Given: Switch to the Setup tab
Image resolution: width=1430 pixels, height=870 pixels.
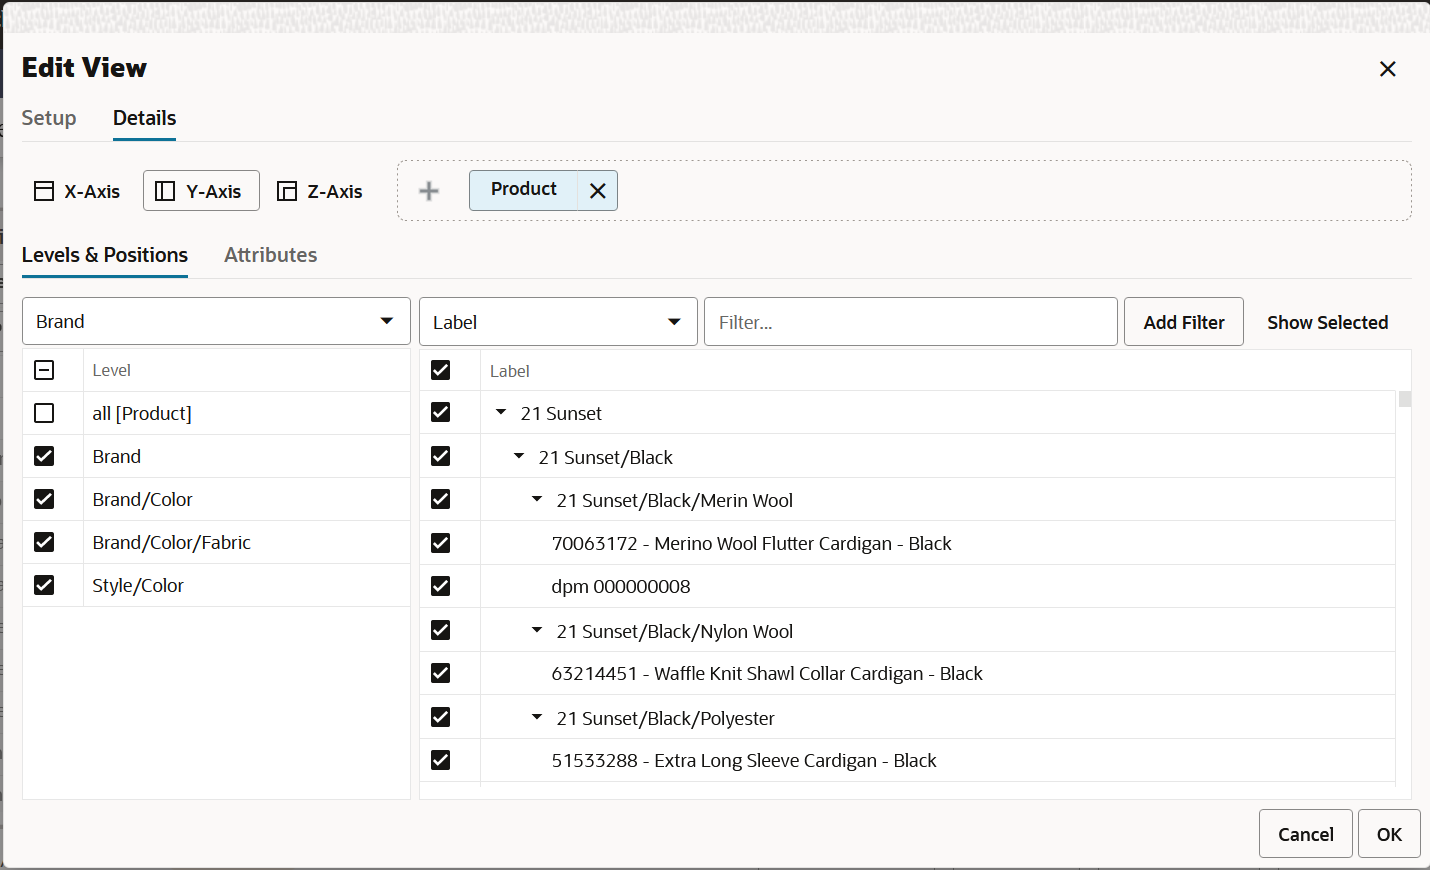Looking at the screenshot, I should point(49,118).
